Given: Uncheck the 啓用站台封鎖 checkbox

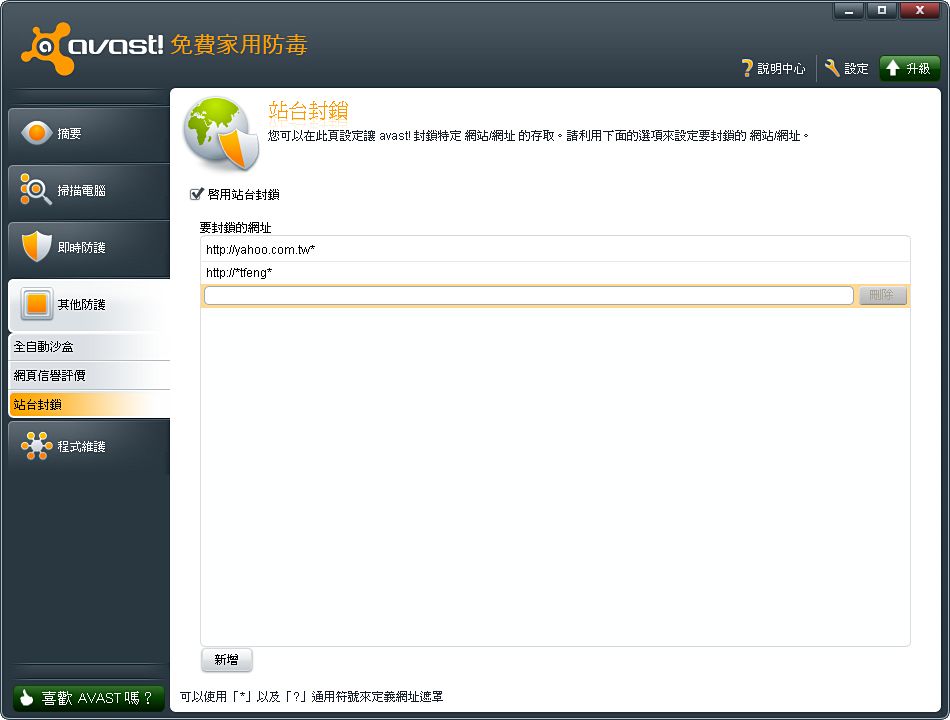Looking at the screenshot, I should 196,194.
